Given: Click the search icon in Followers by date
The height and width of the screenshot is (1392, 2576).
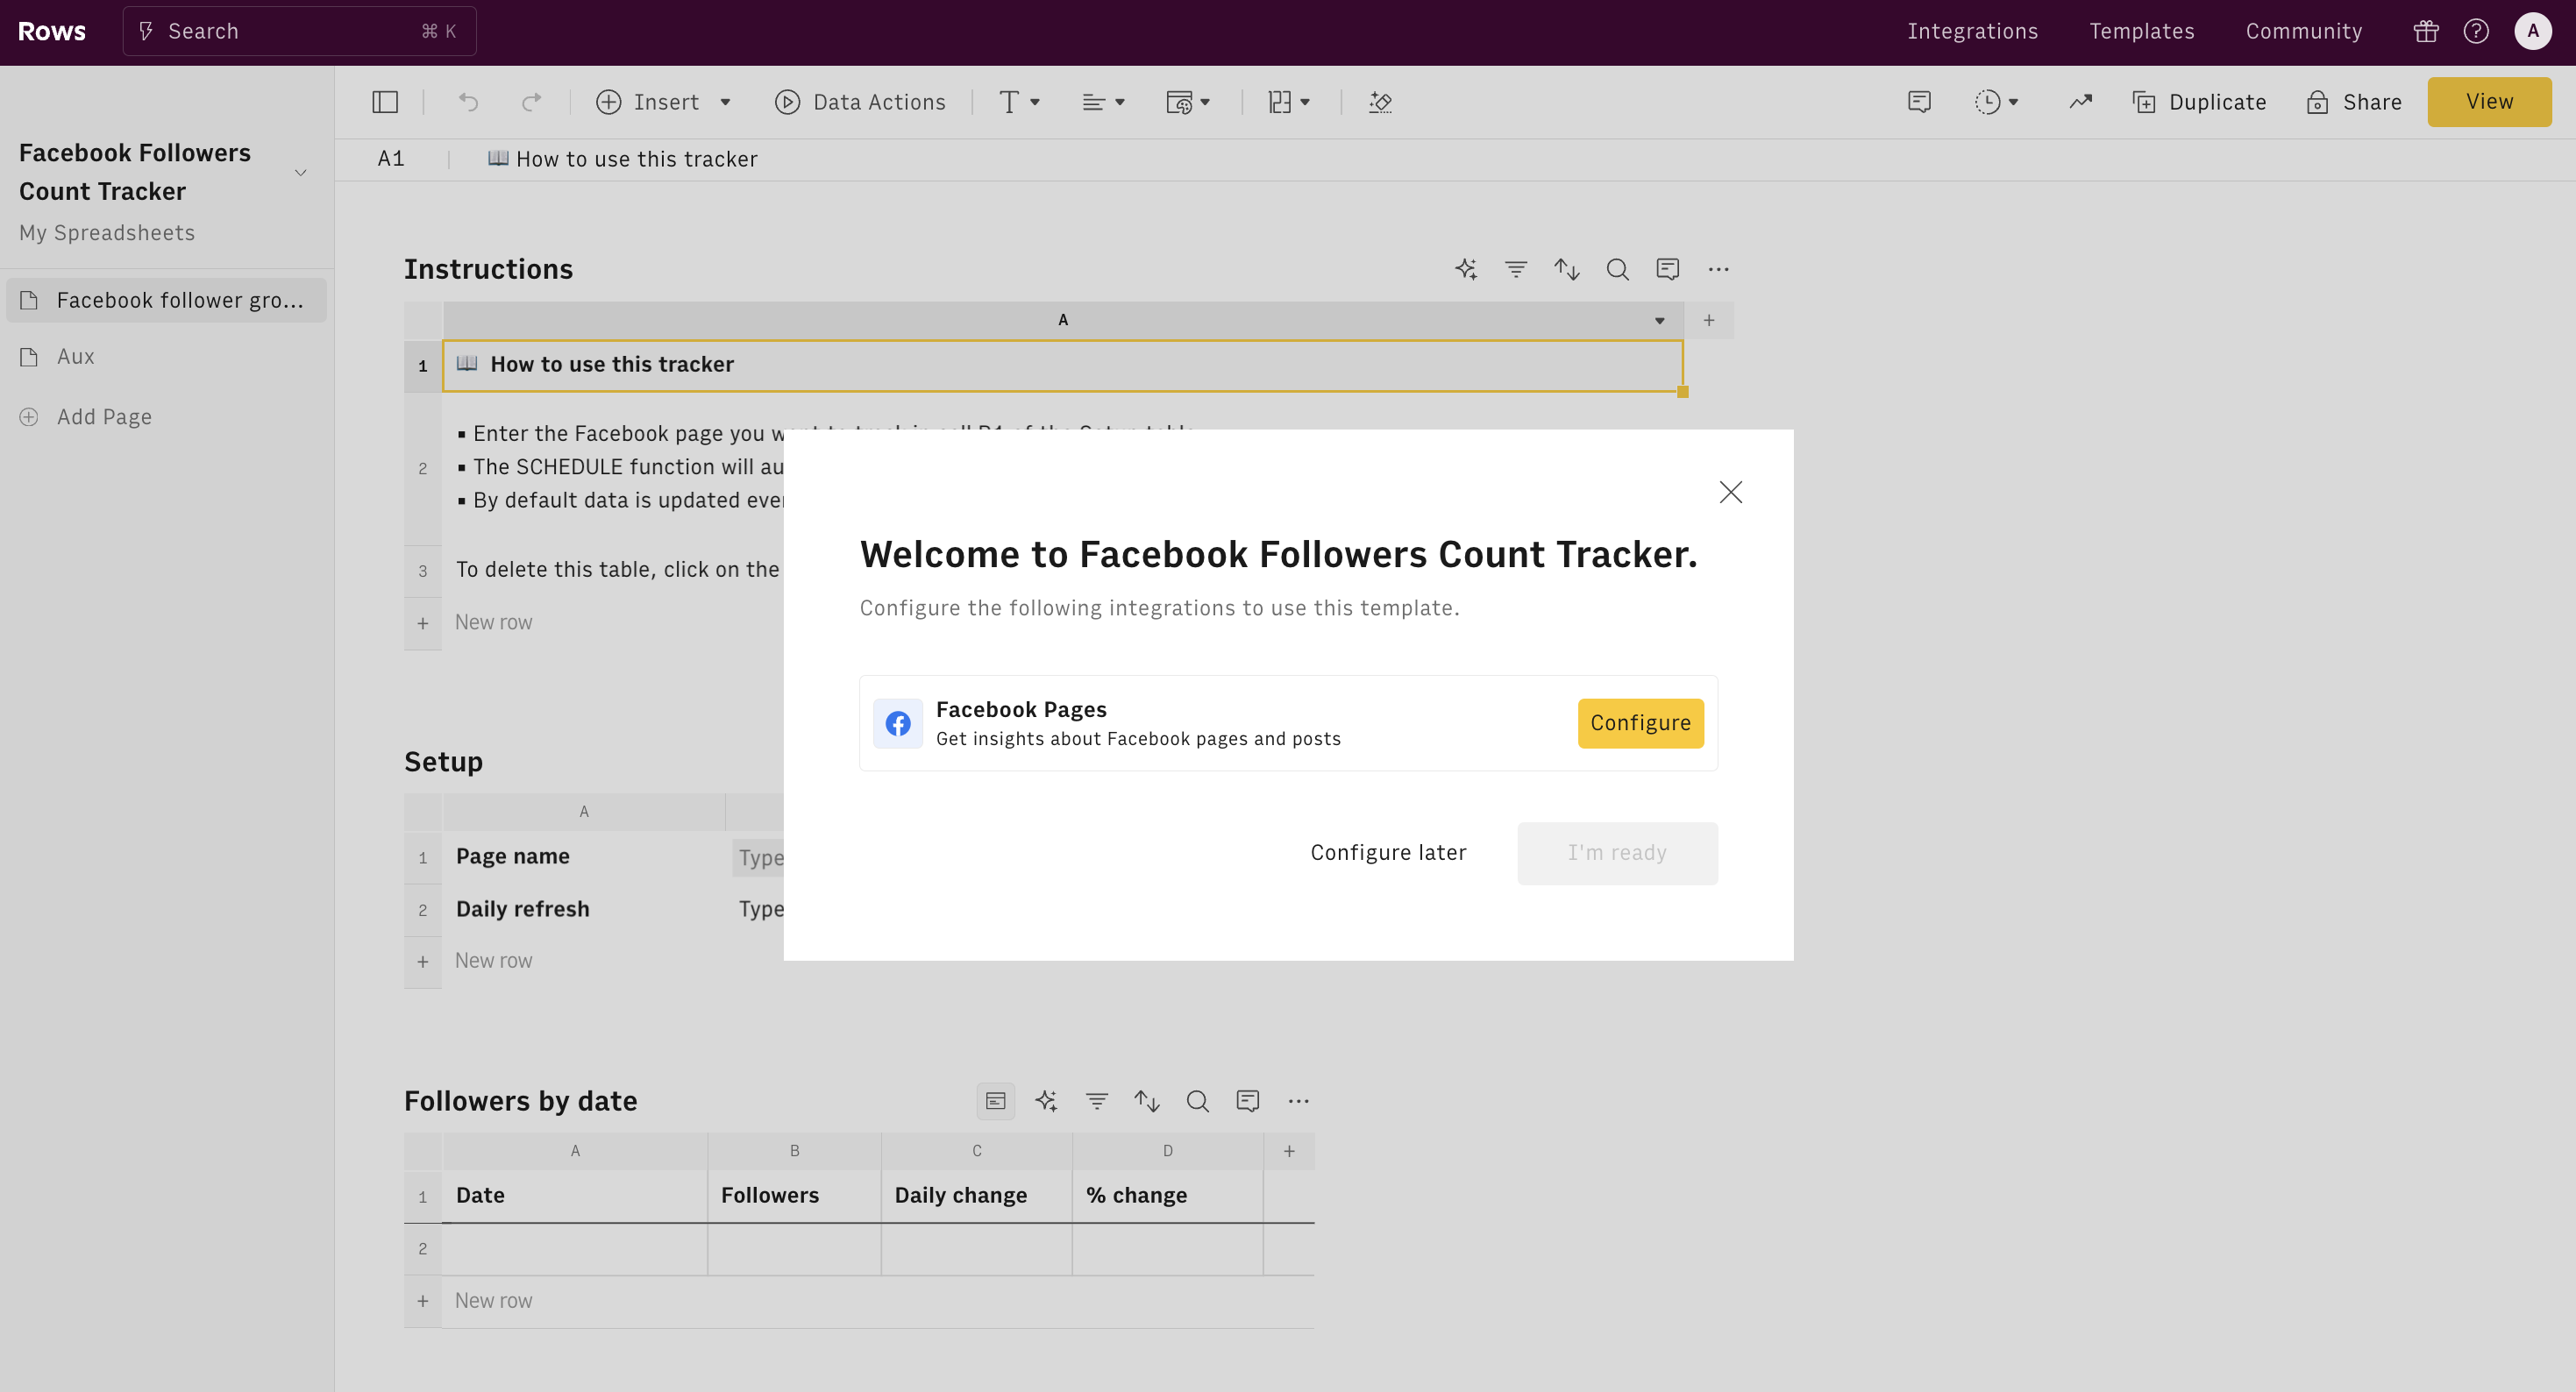Looking at the screenshot, I should pos(1197,1101).
